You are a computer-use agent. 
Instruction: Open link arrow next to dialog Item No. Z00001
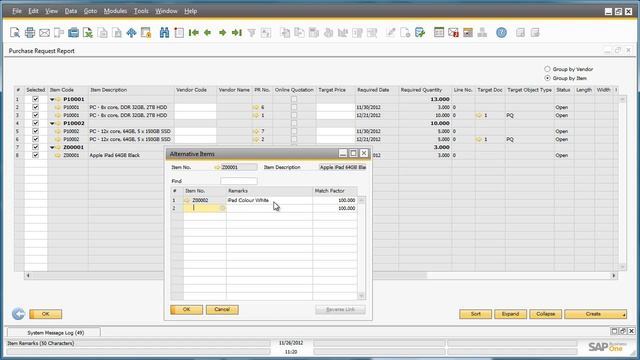217,167
